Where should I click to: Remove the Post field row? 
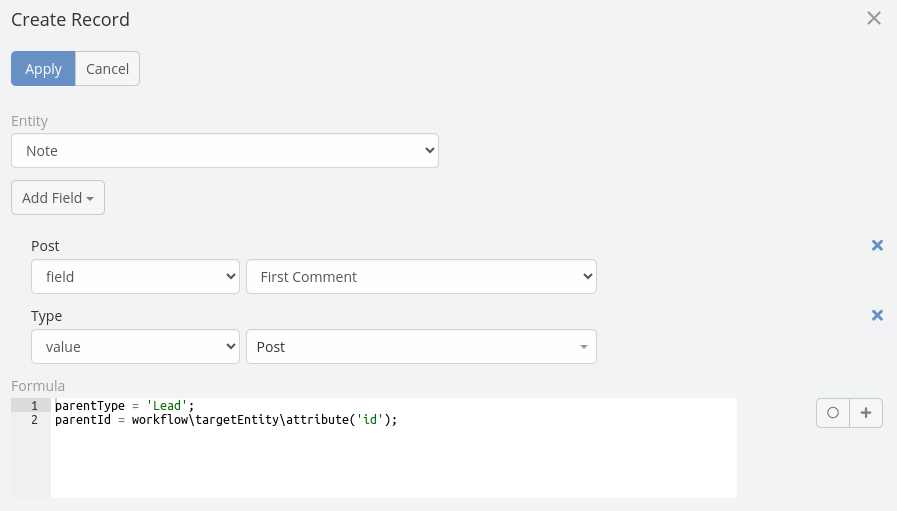pos(877,245)
